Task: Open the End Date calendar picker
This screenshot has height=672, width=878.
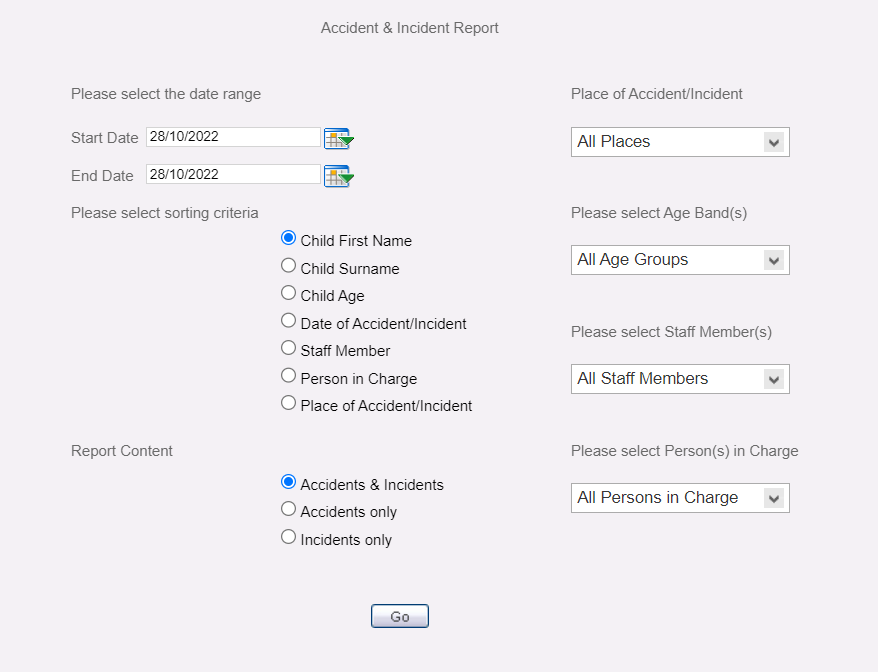Action: coord(339,176)
